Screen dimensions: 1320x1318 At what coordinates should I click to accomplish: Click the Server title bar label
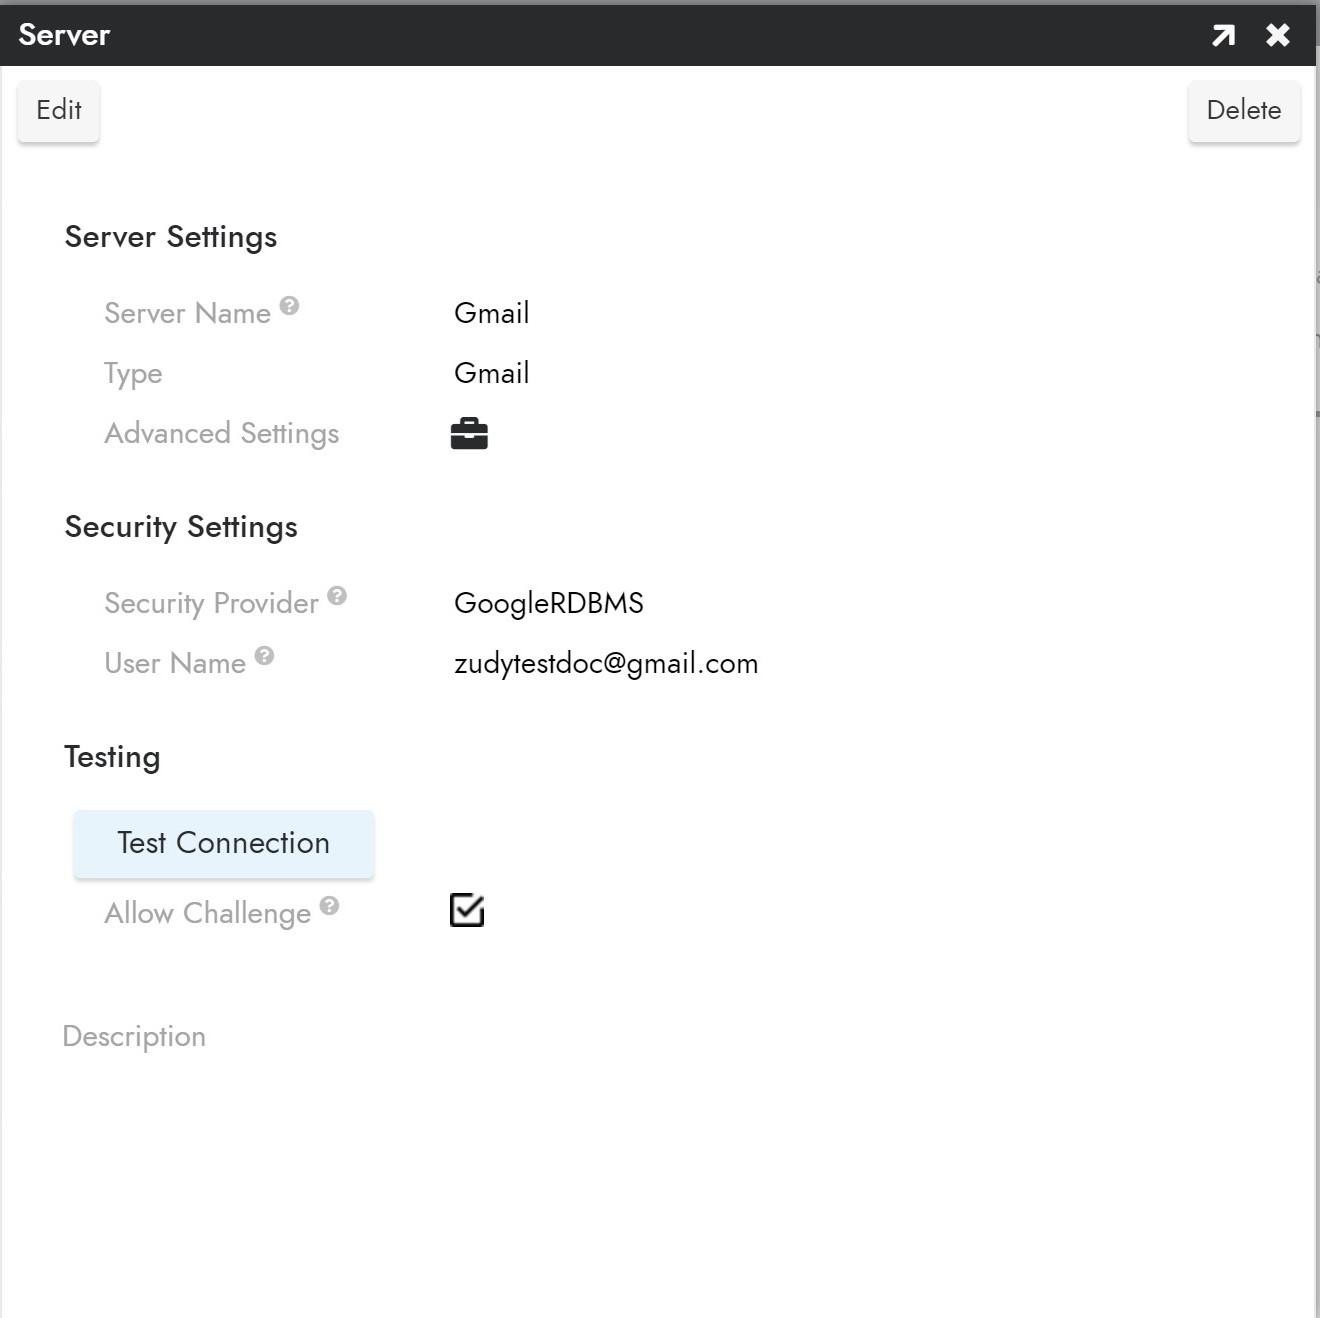pyautogui.click(x=64, y=34)
